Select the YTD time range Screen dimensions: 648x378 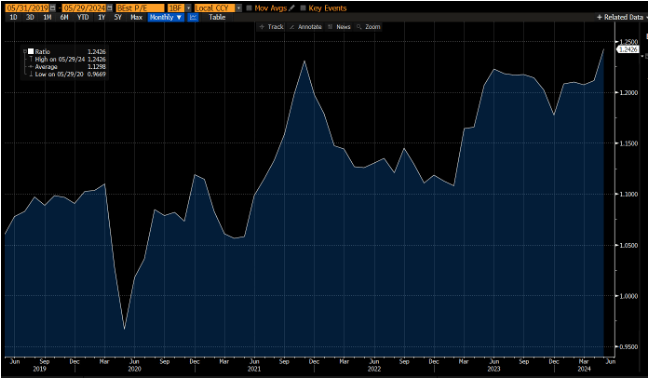(83, 17)
